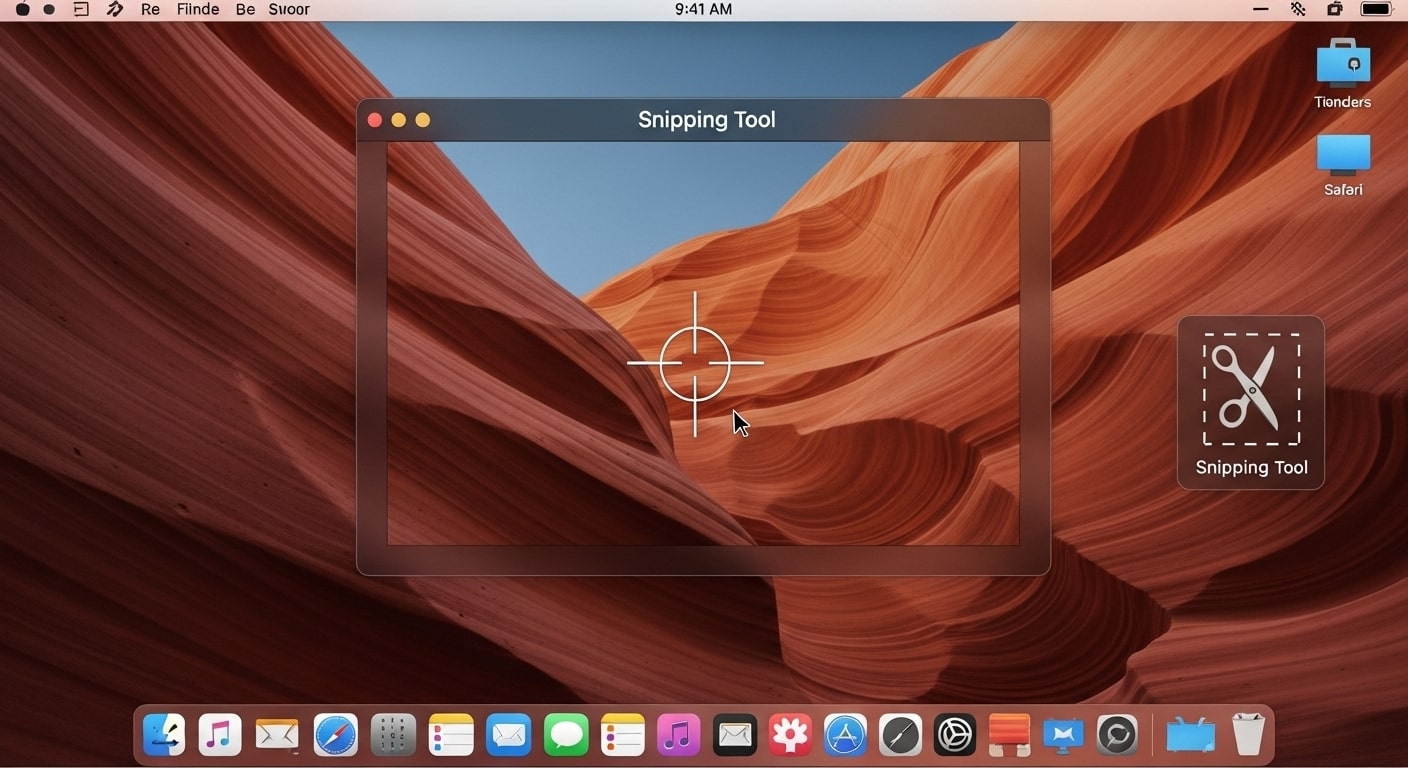
Task: Open the Finde menu in the menu bar
Action: click(x=198, y=10)
